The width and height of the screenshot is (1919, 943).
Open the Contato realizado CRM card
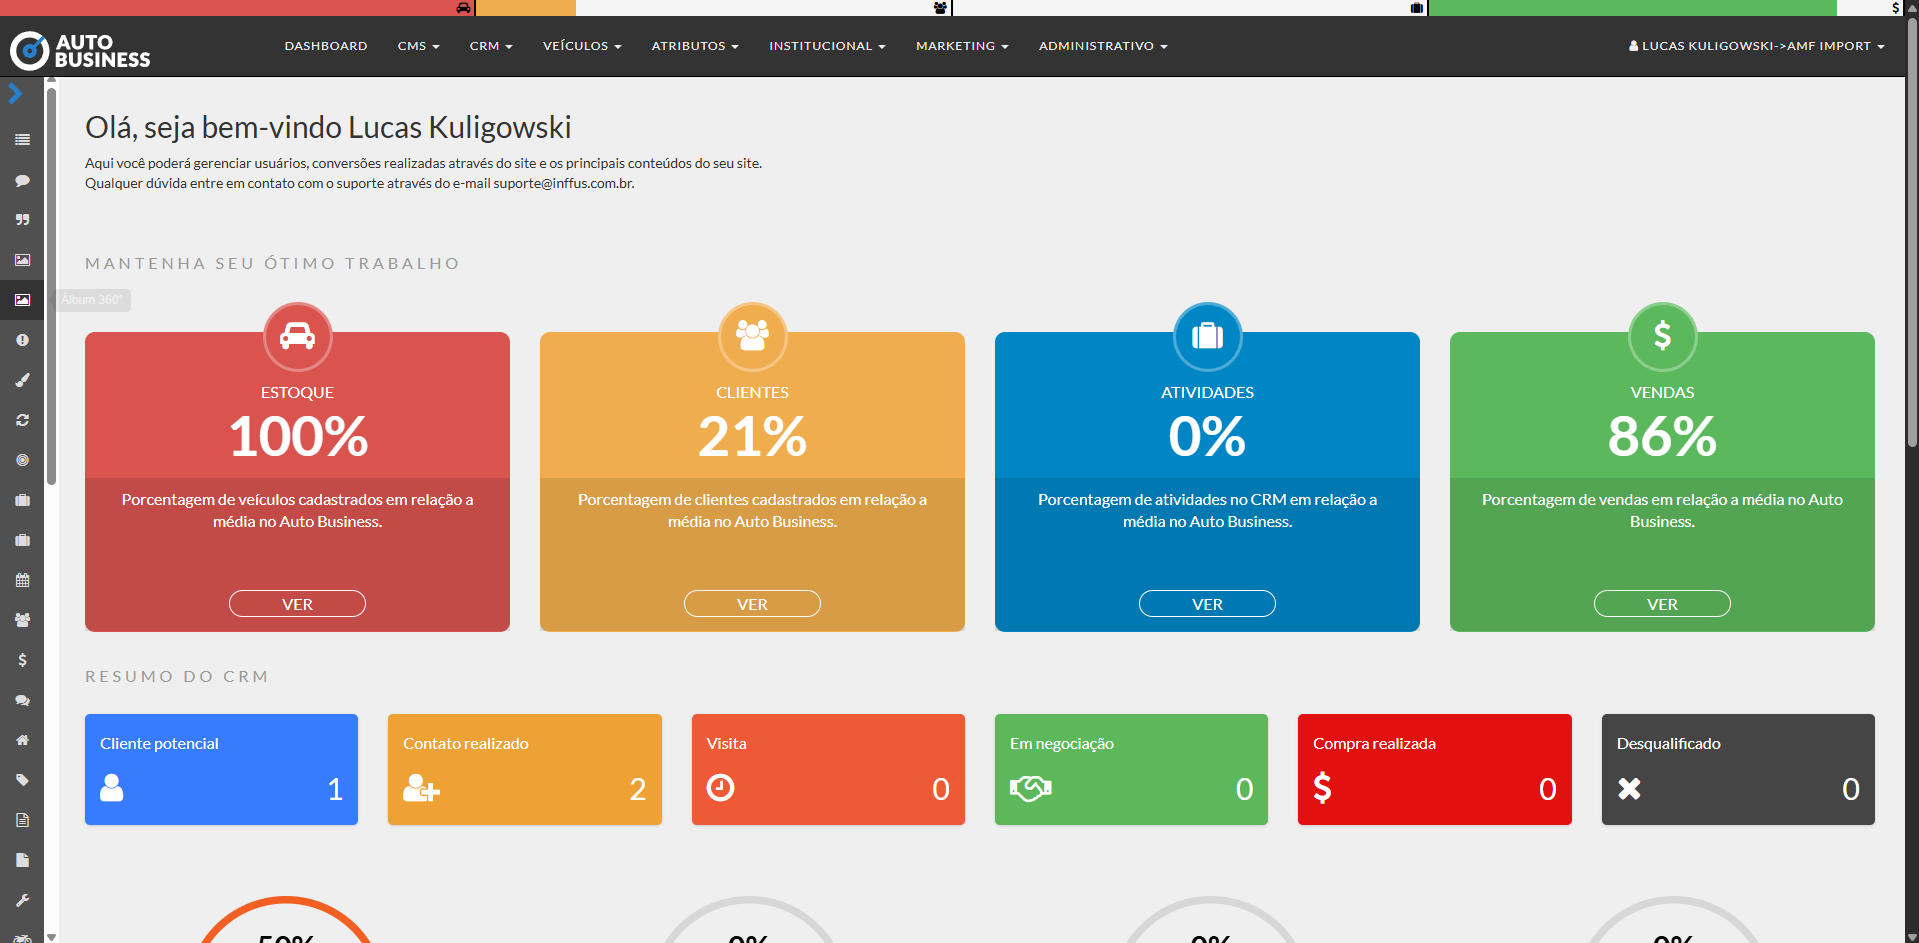pyautogui.click(x=525, y=769)
